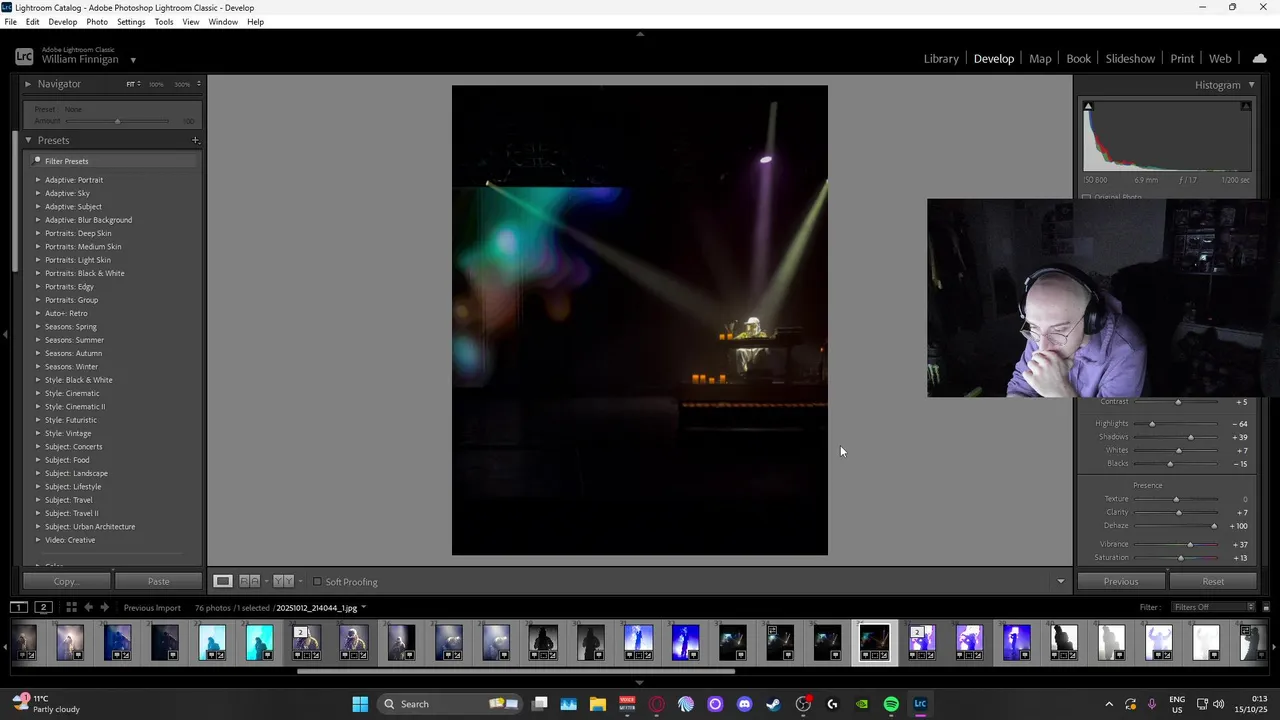Collapse the Presets panel
The height and width of the screenshot is (720, 1280).
coord(28,140)
